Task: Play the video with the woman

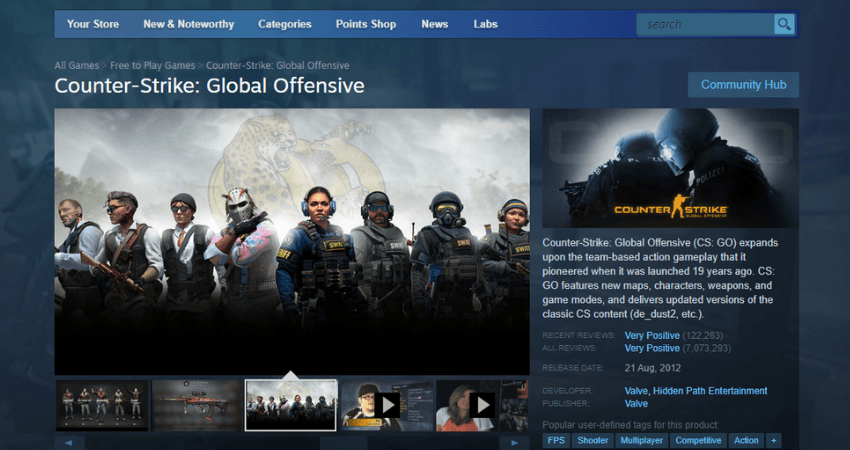Action: tap(482, 405)
